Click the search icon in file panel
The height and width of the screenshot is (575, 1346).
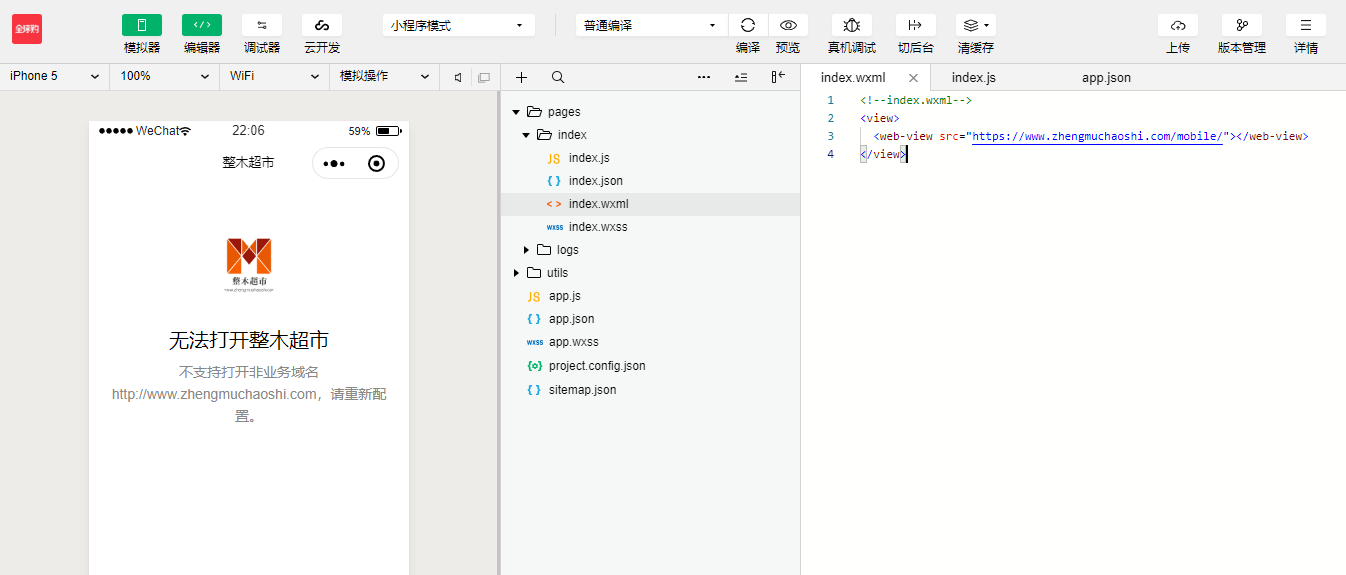tap(558, 77)
